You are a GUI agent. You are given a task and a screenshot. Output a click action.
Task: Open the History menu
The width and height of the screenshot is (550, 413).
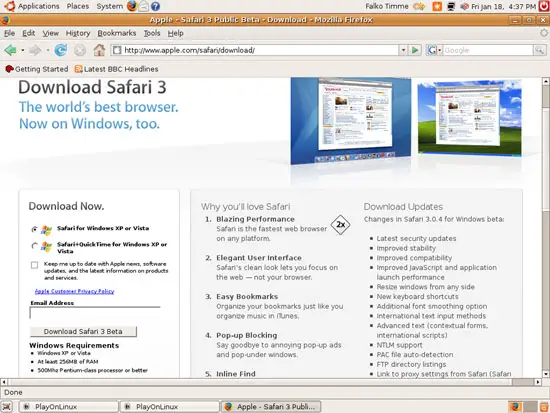pos(78,33)
